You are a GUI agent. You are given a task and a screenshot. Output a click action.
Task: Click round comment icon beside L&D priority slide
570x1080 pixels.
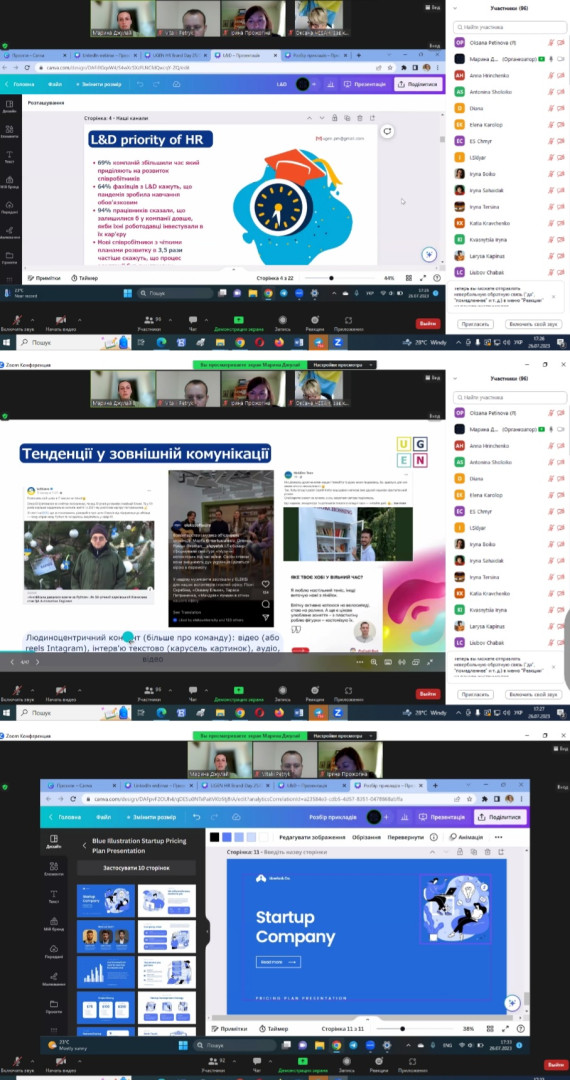click(388, 132)
